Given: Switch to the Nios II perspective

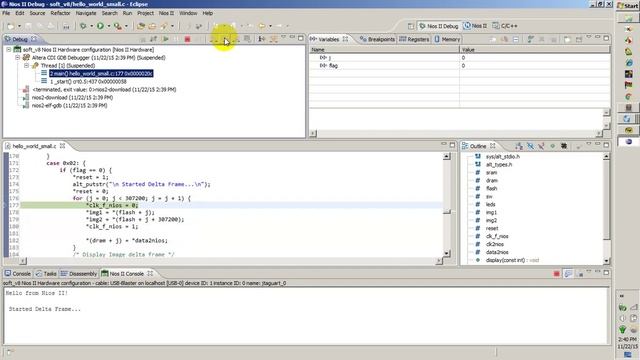Looking at the screenshot, I should (x=475, y=26).
